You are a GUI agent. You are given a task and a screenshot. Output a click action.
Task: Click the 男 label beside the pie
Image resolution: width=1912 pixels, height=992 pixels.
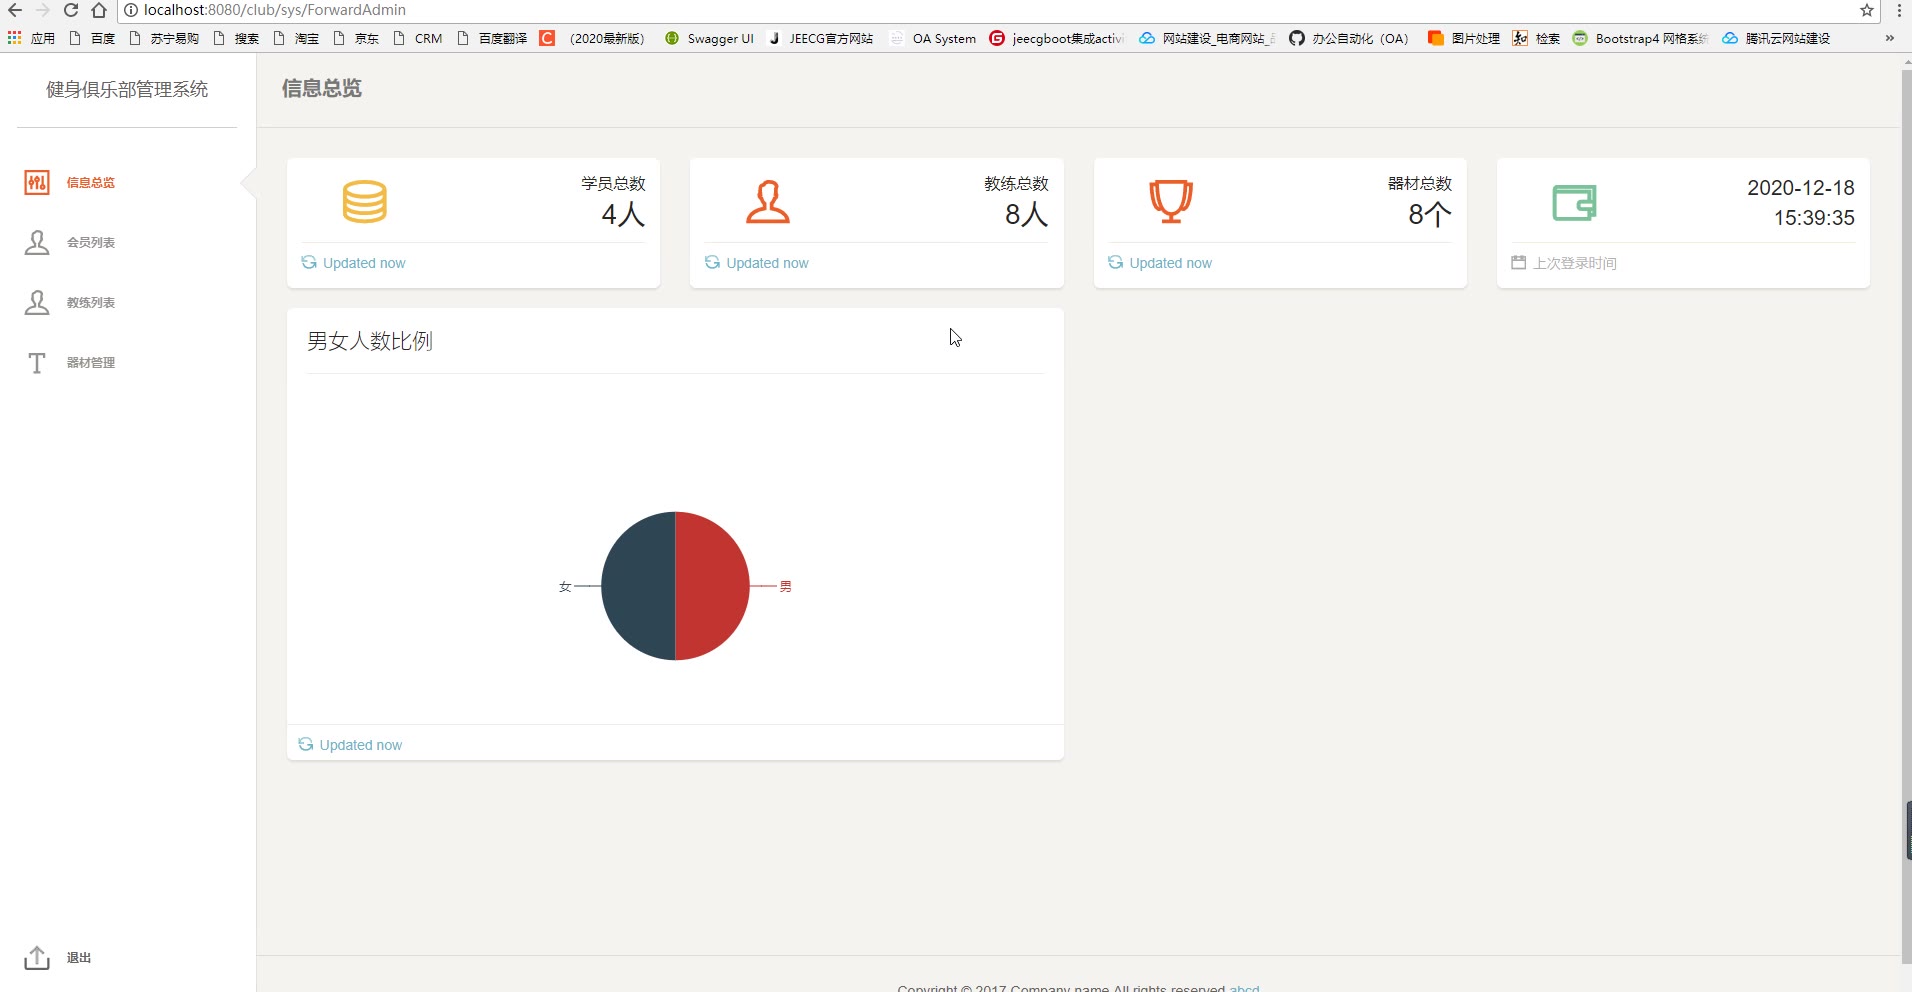786,587
